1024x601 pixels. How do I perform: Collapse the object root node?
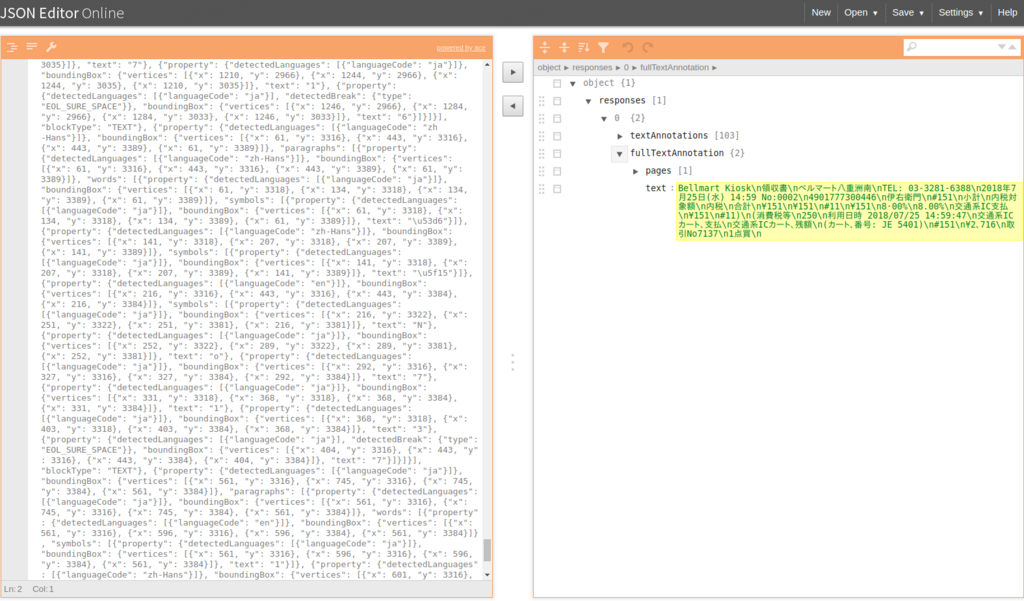coord(573,84)
